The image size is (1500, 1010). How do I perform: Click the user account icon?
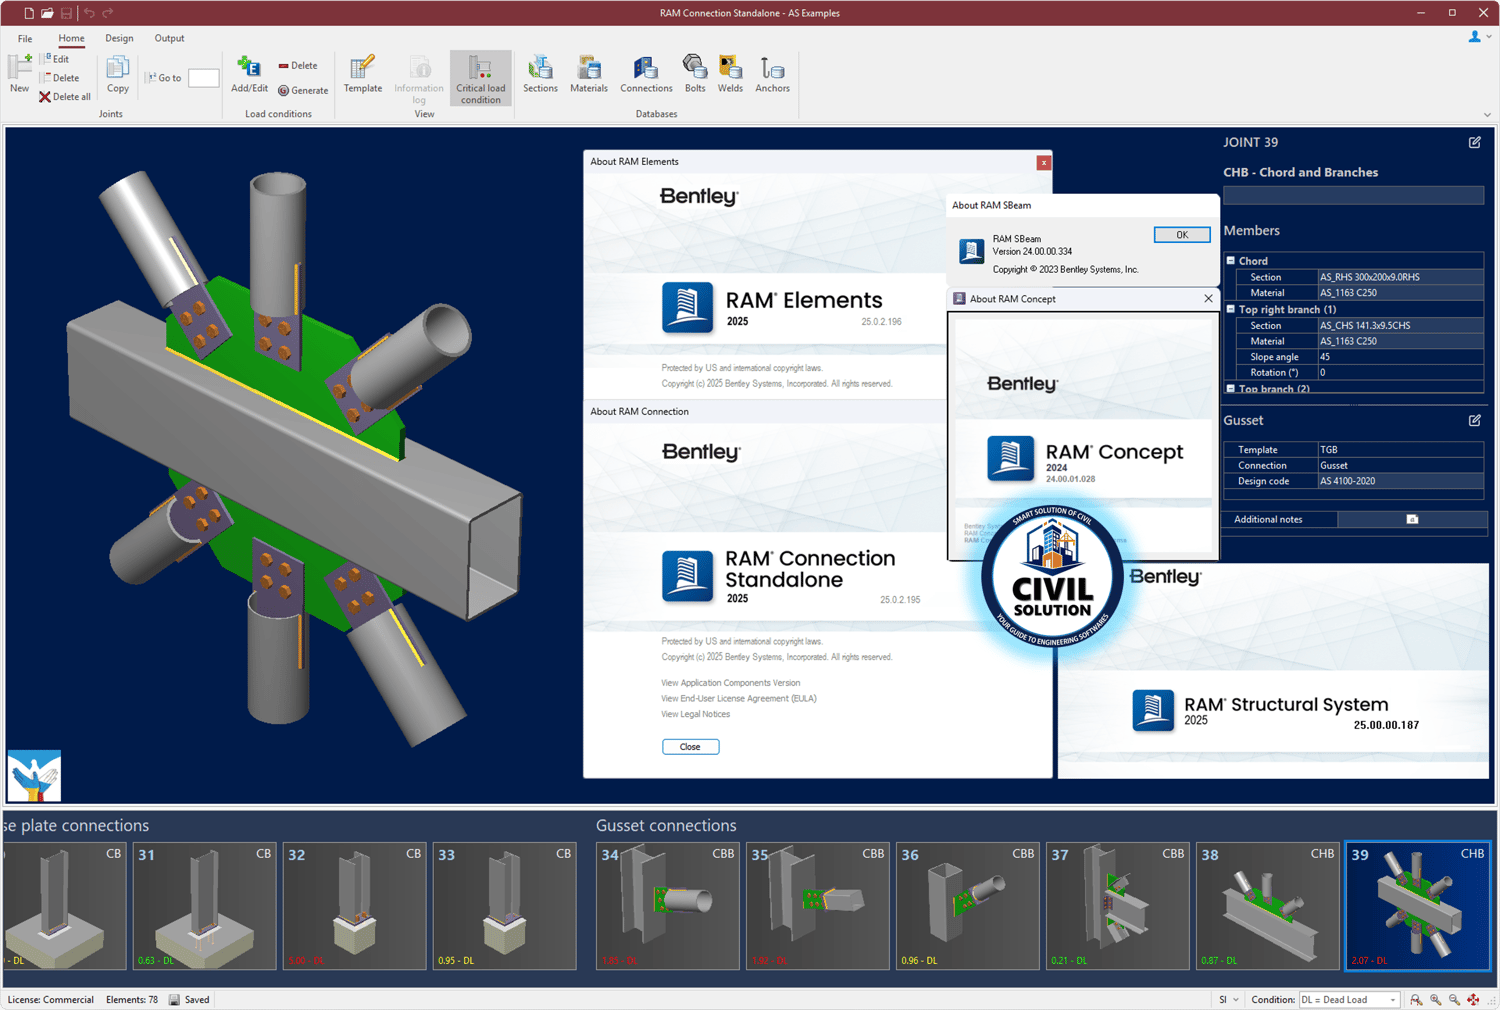point(1475,37)
